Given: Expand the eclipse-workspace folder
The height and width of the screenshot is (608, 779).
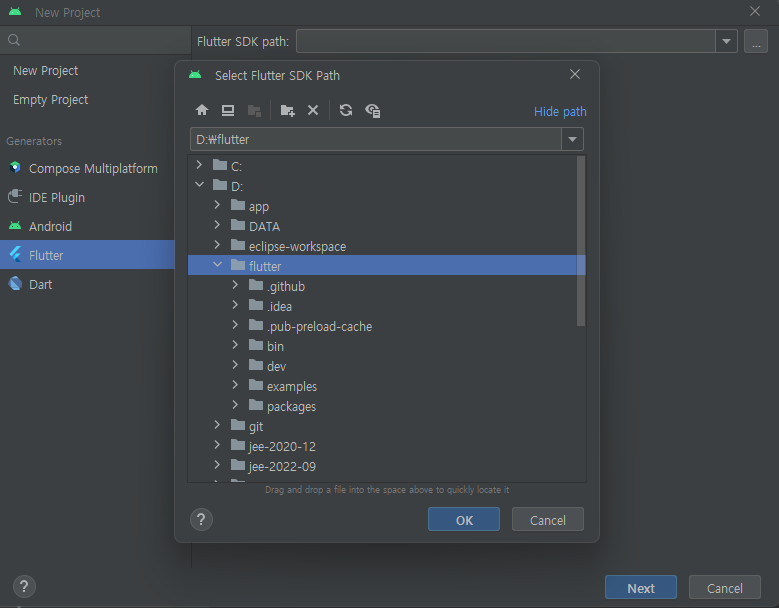Looking at the screenshot, I should tap(217, 244).
